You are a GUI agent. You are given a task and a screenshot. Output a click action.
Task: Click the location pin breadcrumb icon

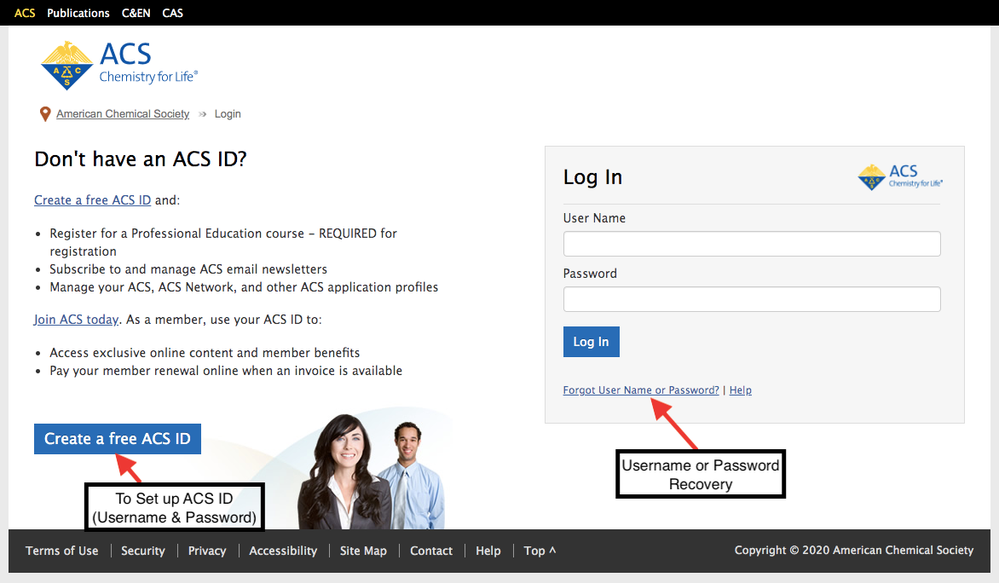pyautogui.click(x=45, y=114)
